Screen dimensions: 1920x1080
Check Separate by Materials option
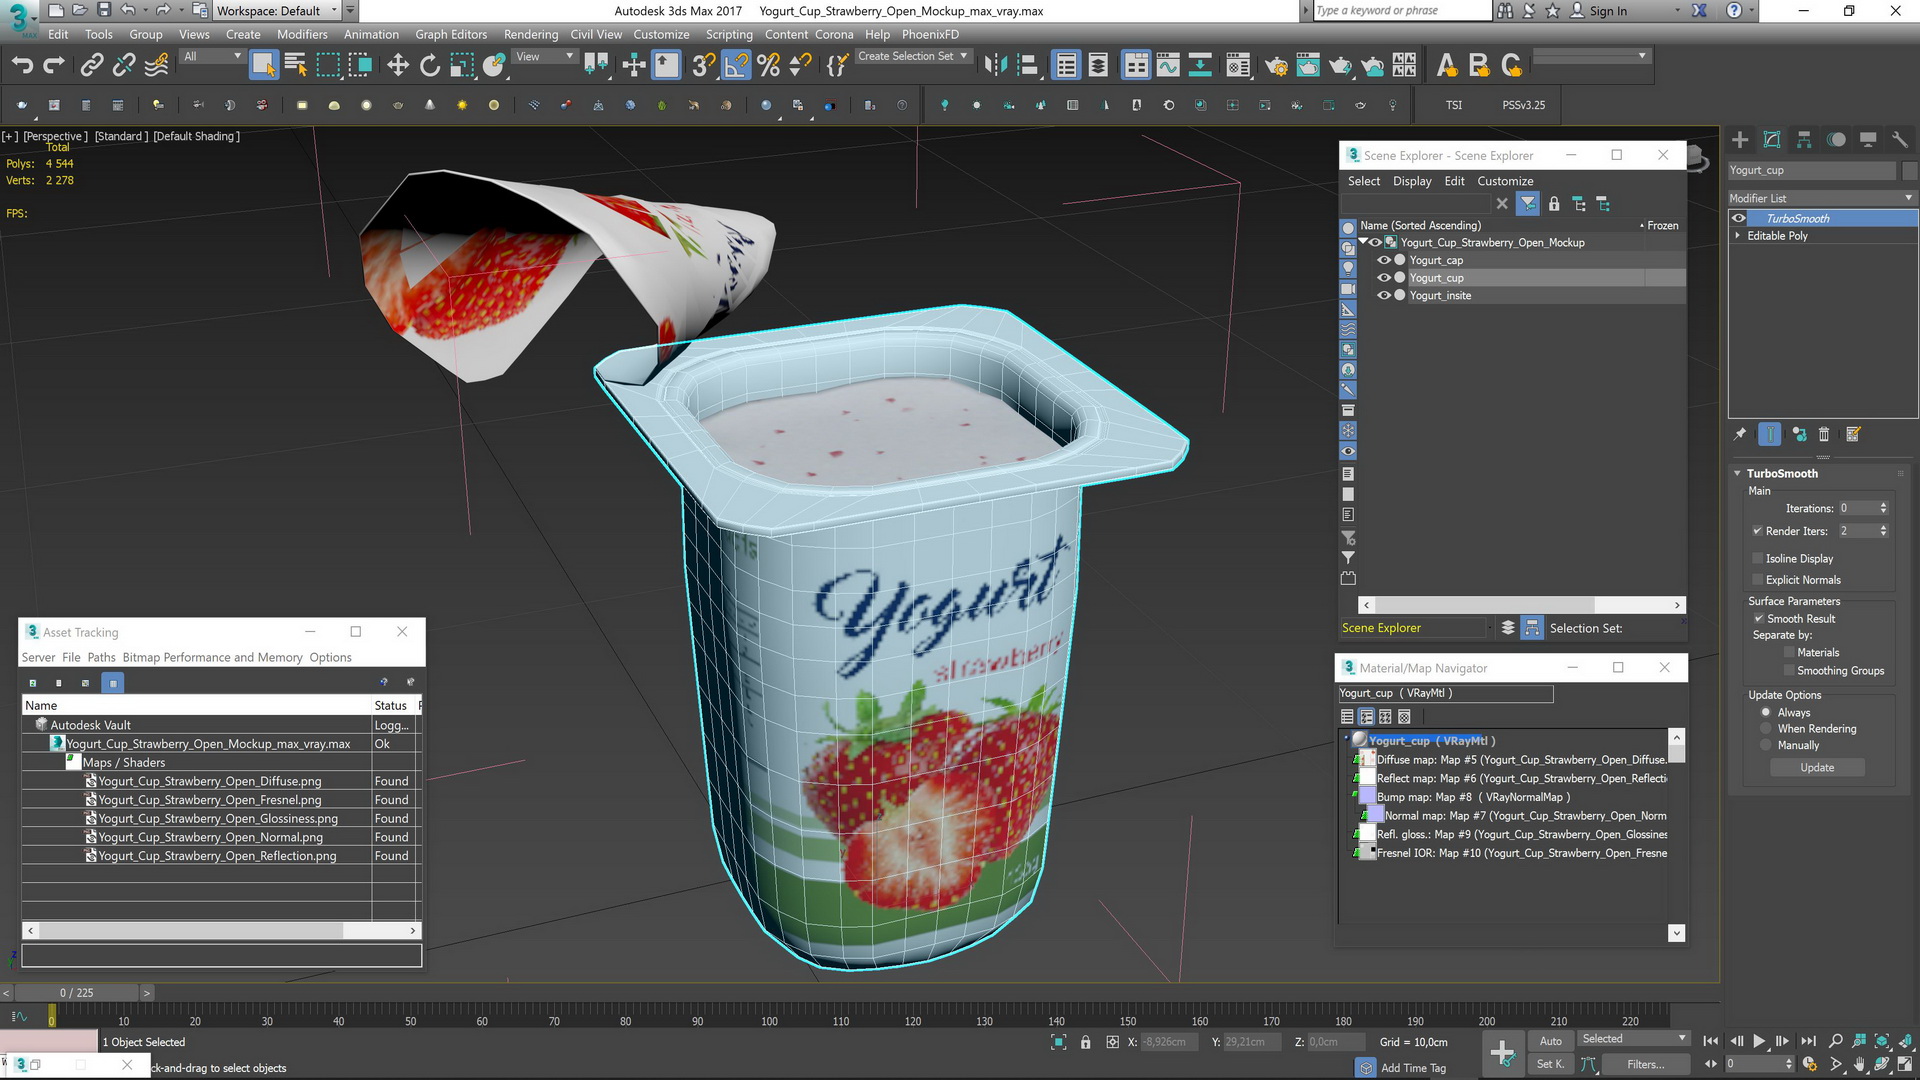click(x=1789, y=653)
